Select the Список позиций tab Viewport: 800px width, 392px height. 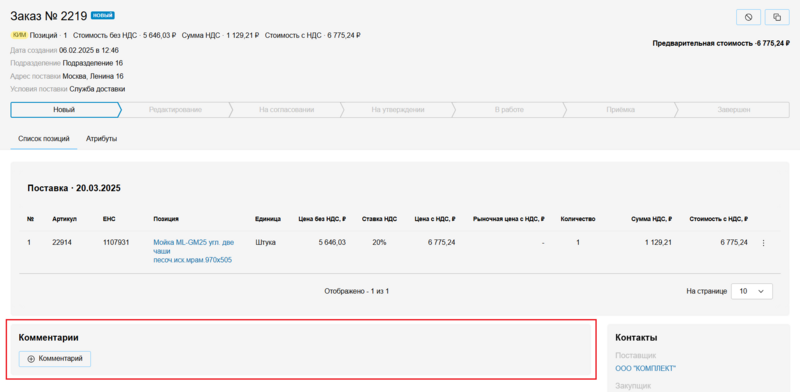(44, 138)
